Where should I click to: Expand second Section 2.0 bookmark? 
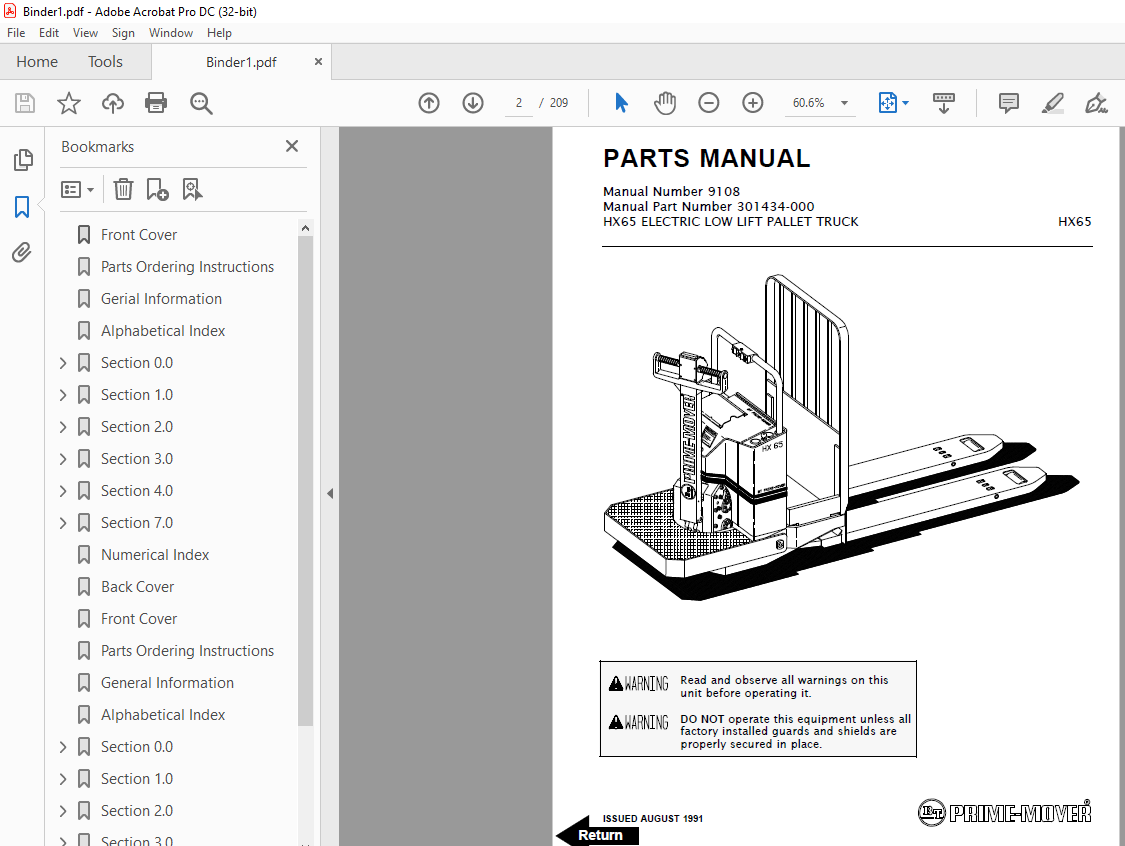coord(63,811)
